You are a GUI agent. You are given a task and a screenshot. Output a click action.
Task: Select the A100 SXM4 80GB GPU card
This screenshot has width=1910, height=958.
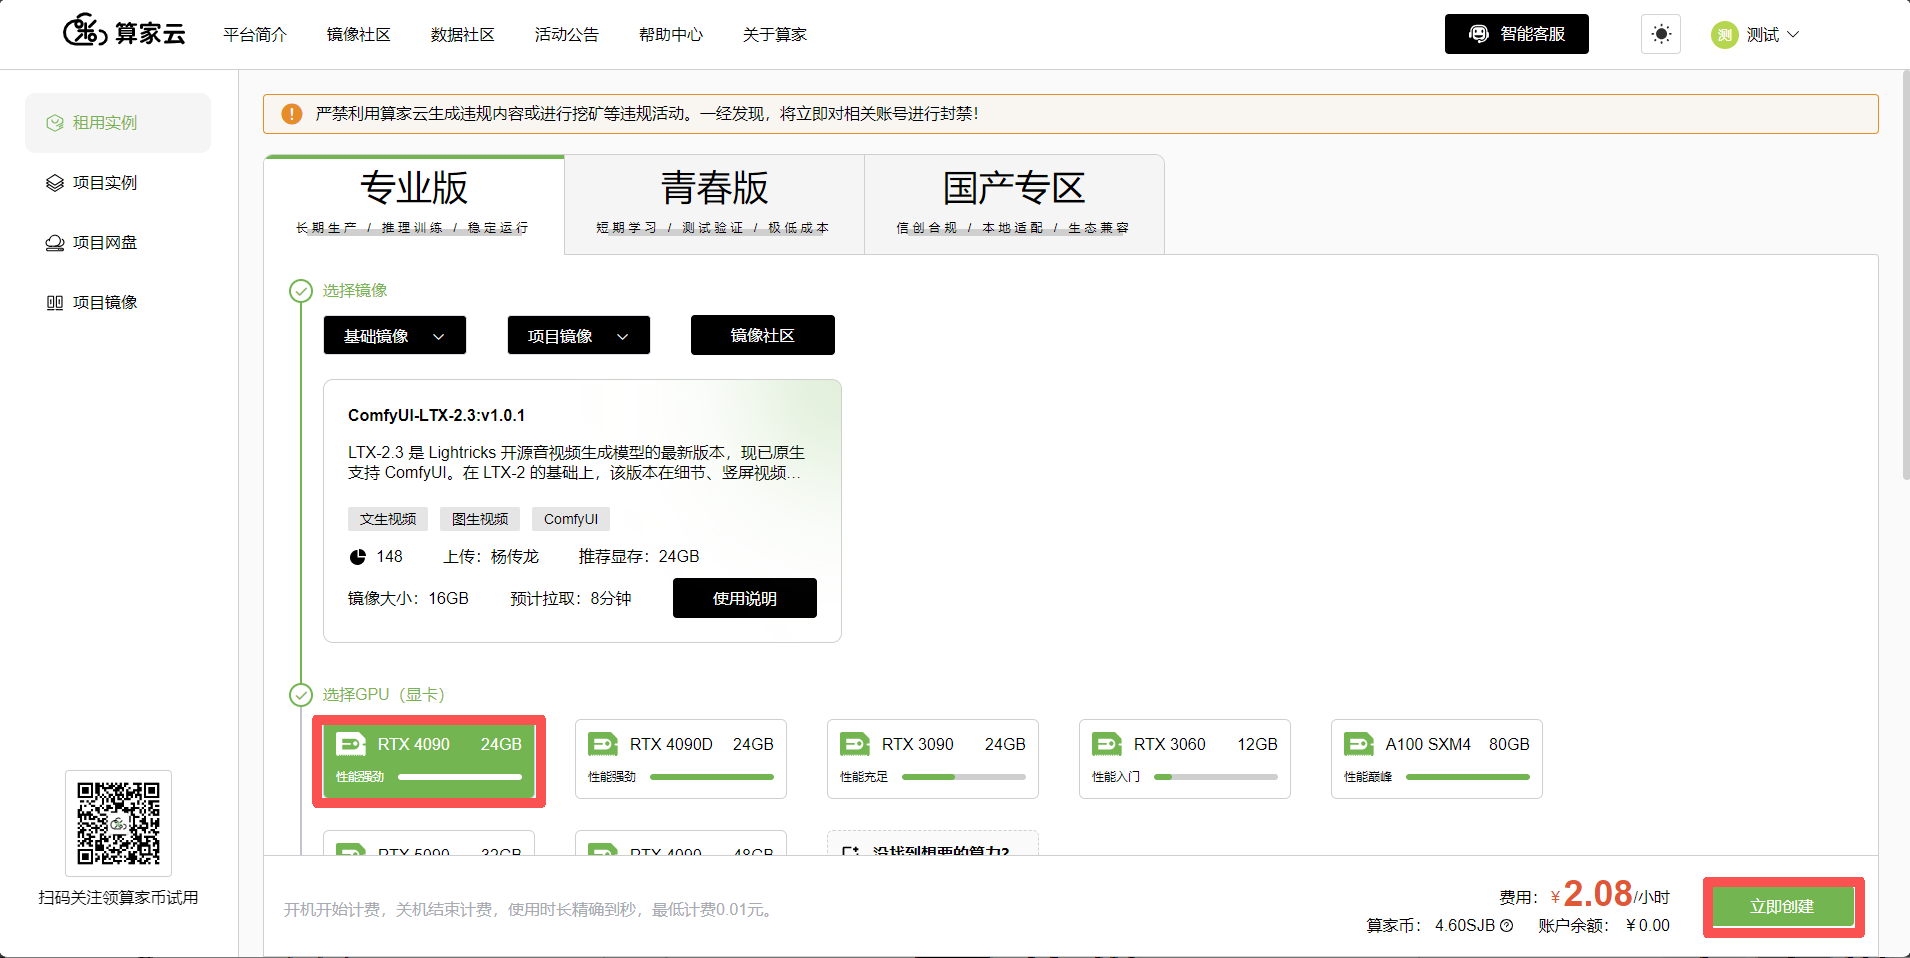(1437, 759)
